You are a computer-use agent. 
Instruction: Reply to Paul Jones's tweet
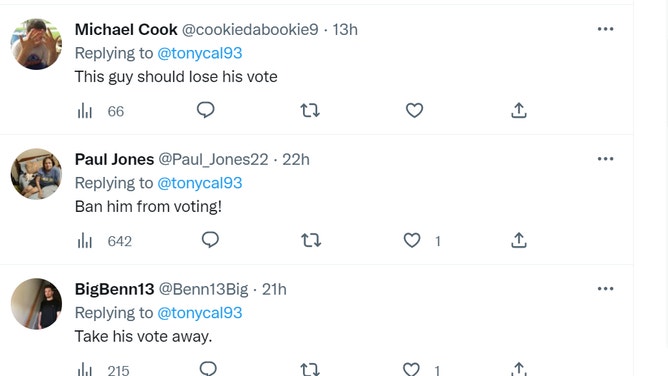[210, 240]
